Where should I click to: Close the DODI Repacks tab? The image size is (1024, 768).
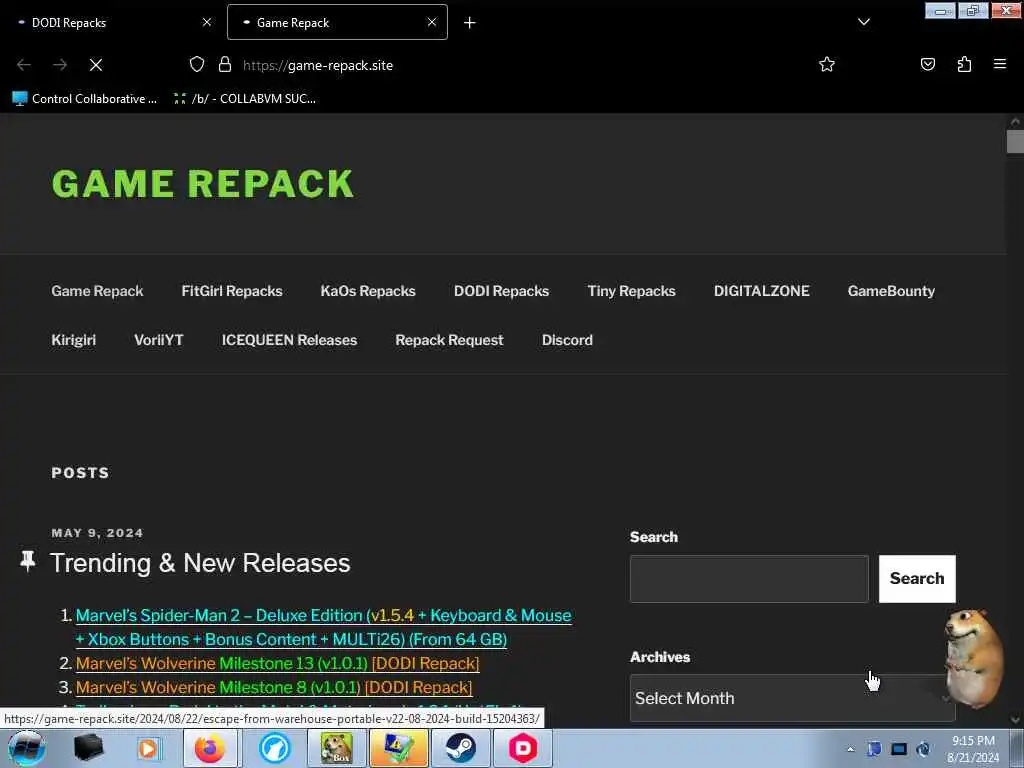pyautogui.click(x=206, y=22)
